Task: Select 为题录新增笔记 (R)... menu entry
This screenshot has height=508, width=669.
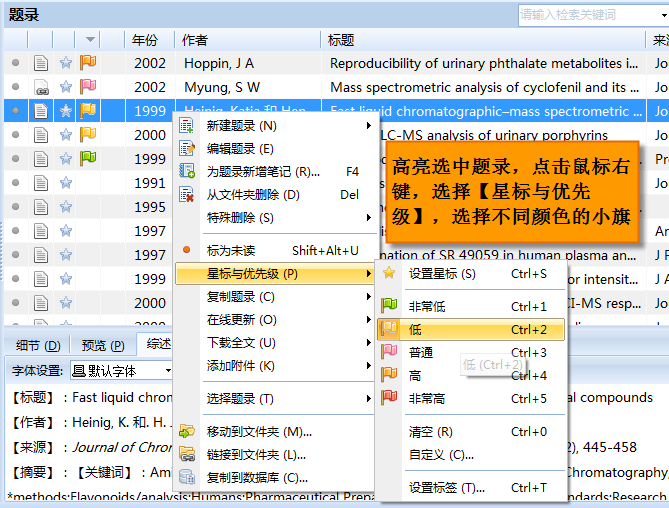Action: pyautogui.click(x=275, y=171)
